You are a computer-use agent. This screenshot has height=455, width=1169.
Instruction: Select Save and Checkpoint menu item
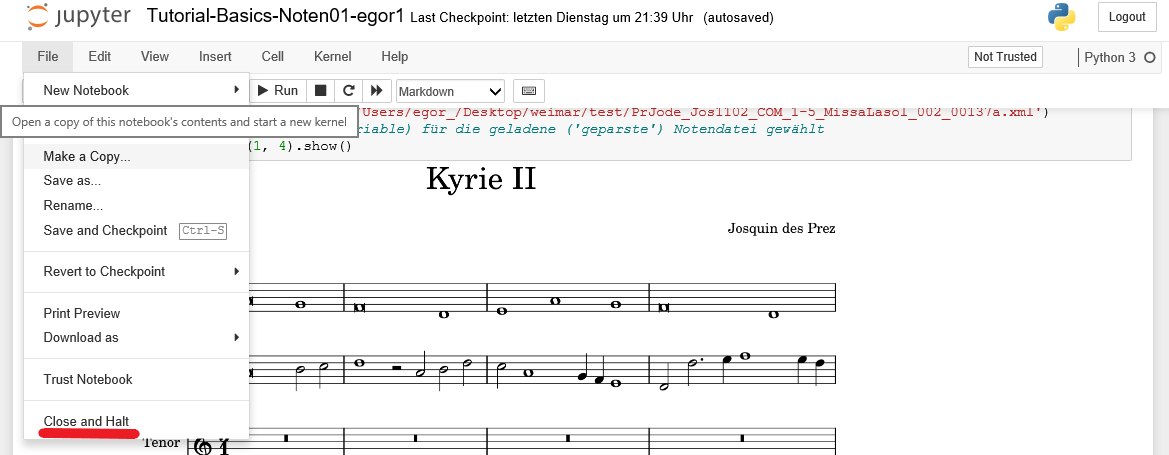105,231
